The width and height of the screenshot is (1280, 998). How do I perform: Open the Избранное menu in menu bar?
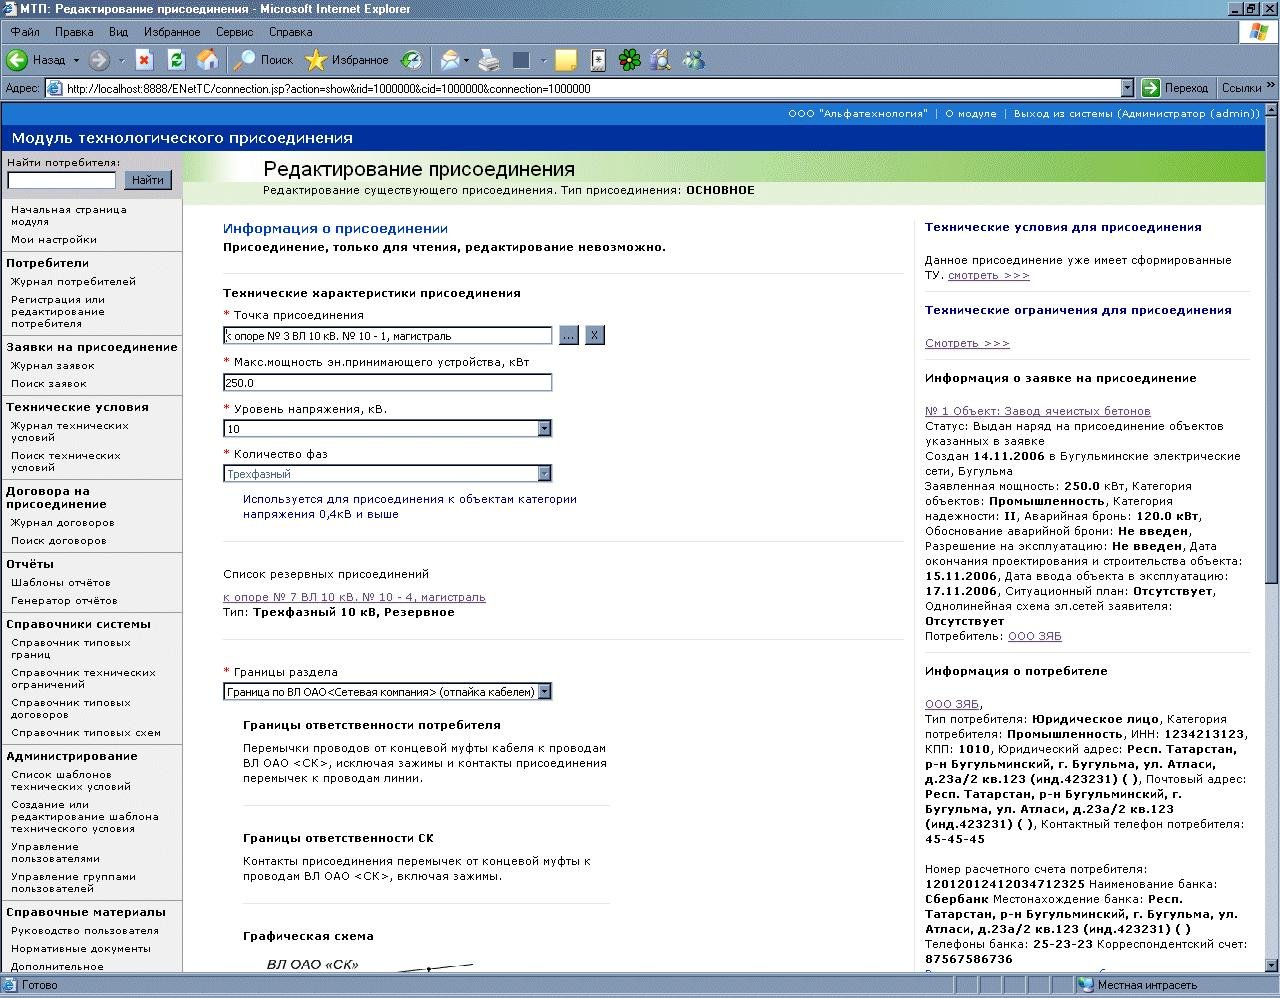click(172, 32)
